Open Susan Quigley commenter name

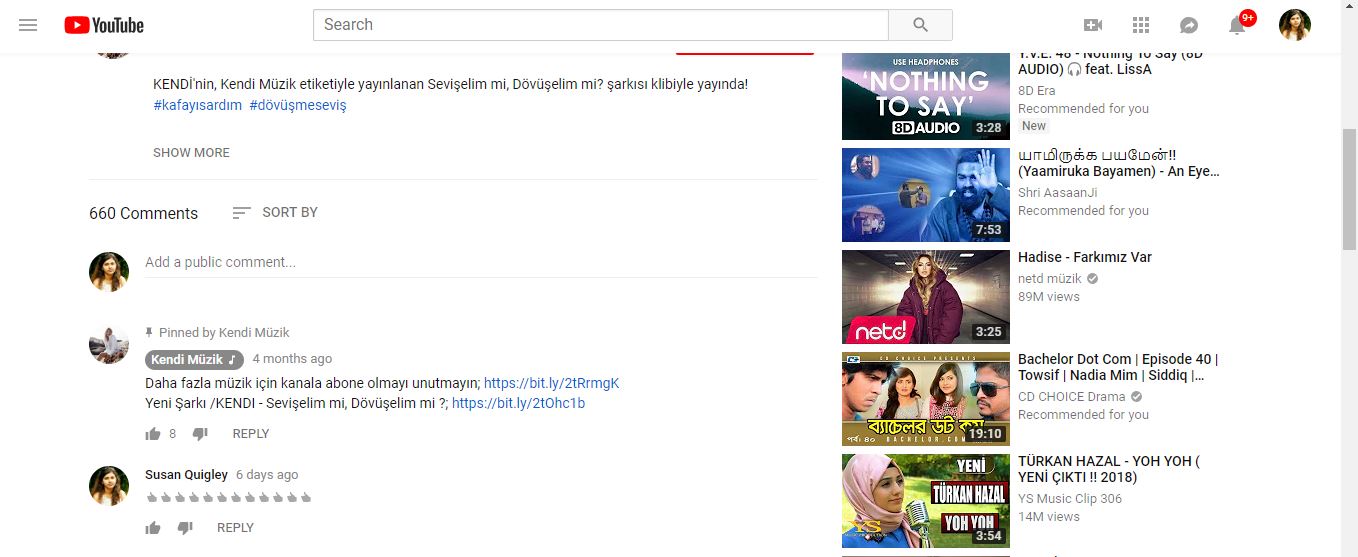[x=186, y=475]
